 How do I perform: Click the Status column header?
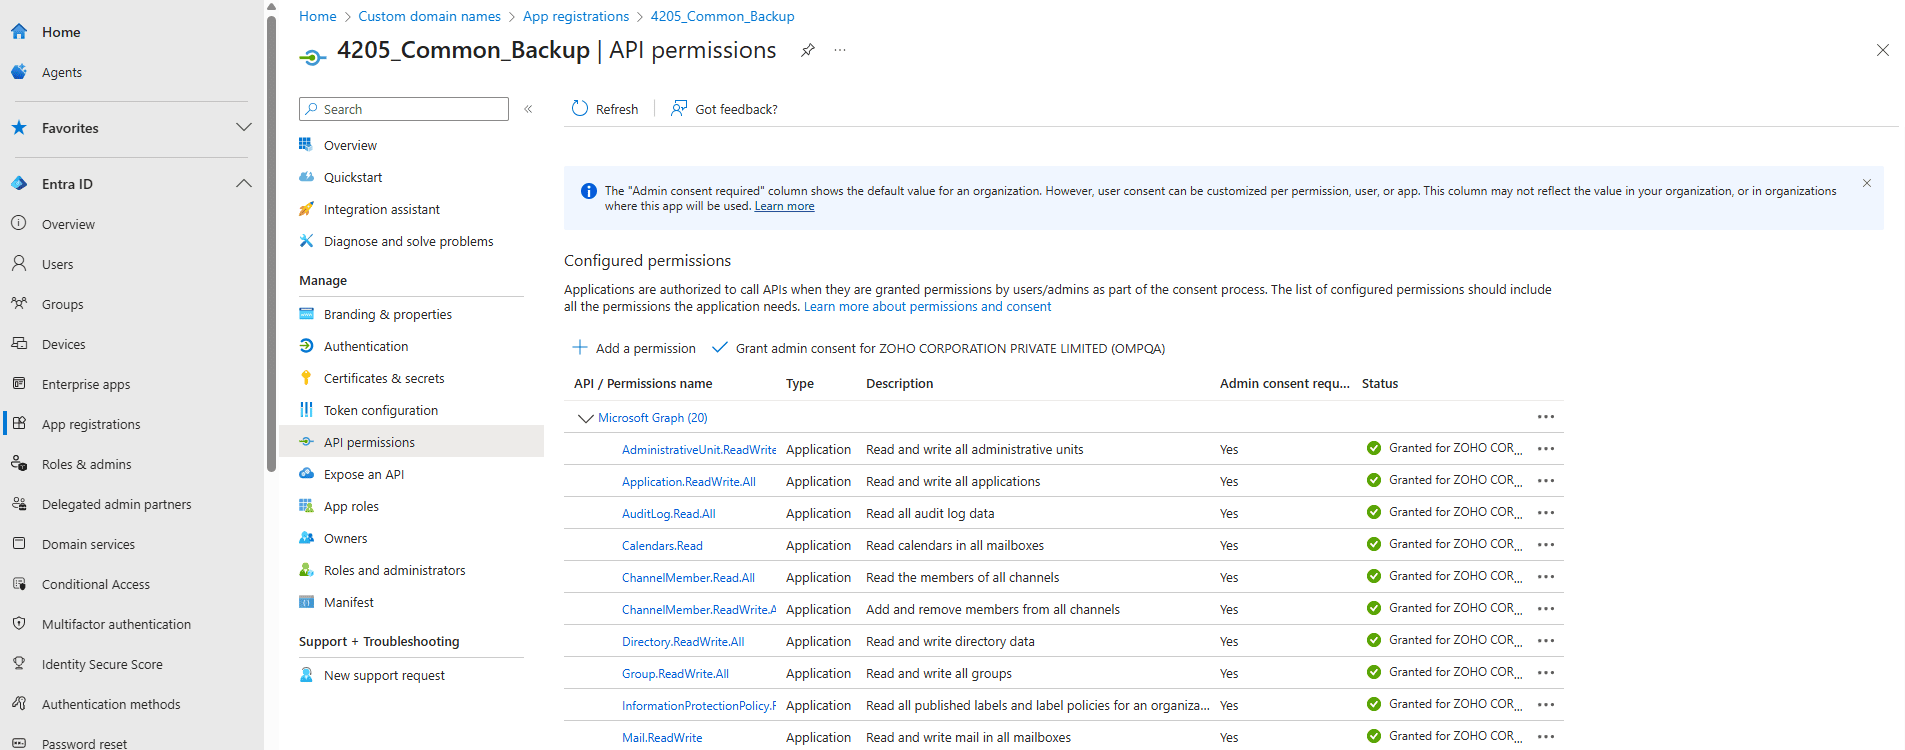tap(1380, 383)
